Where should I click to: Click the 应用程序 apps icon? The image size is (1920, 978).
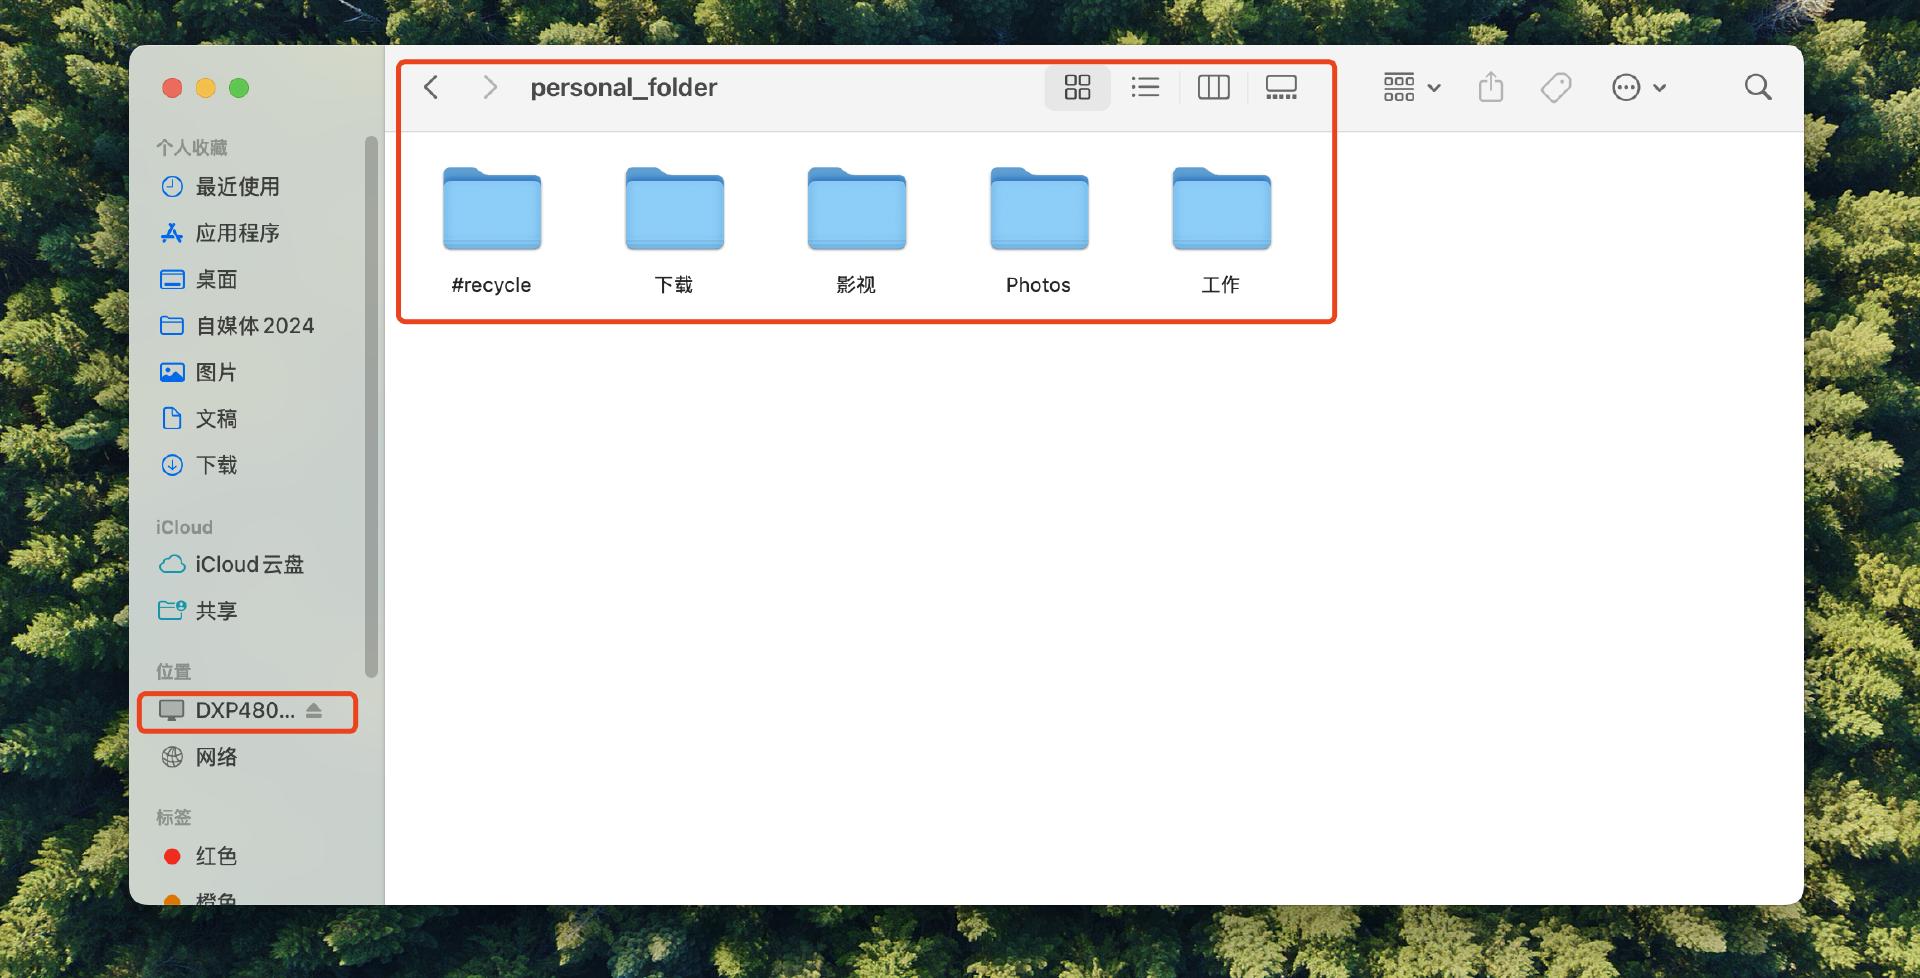coord(172,233)
